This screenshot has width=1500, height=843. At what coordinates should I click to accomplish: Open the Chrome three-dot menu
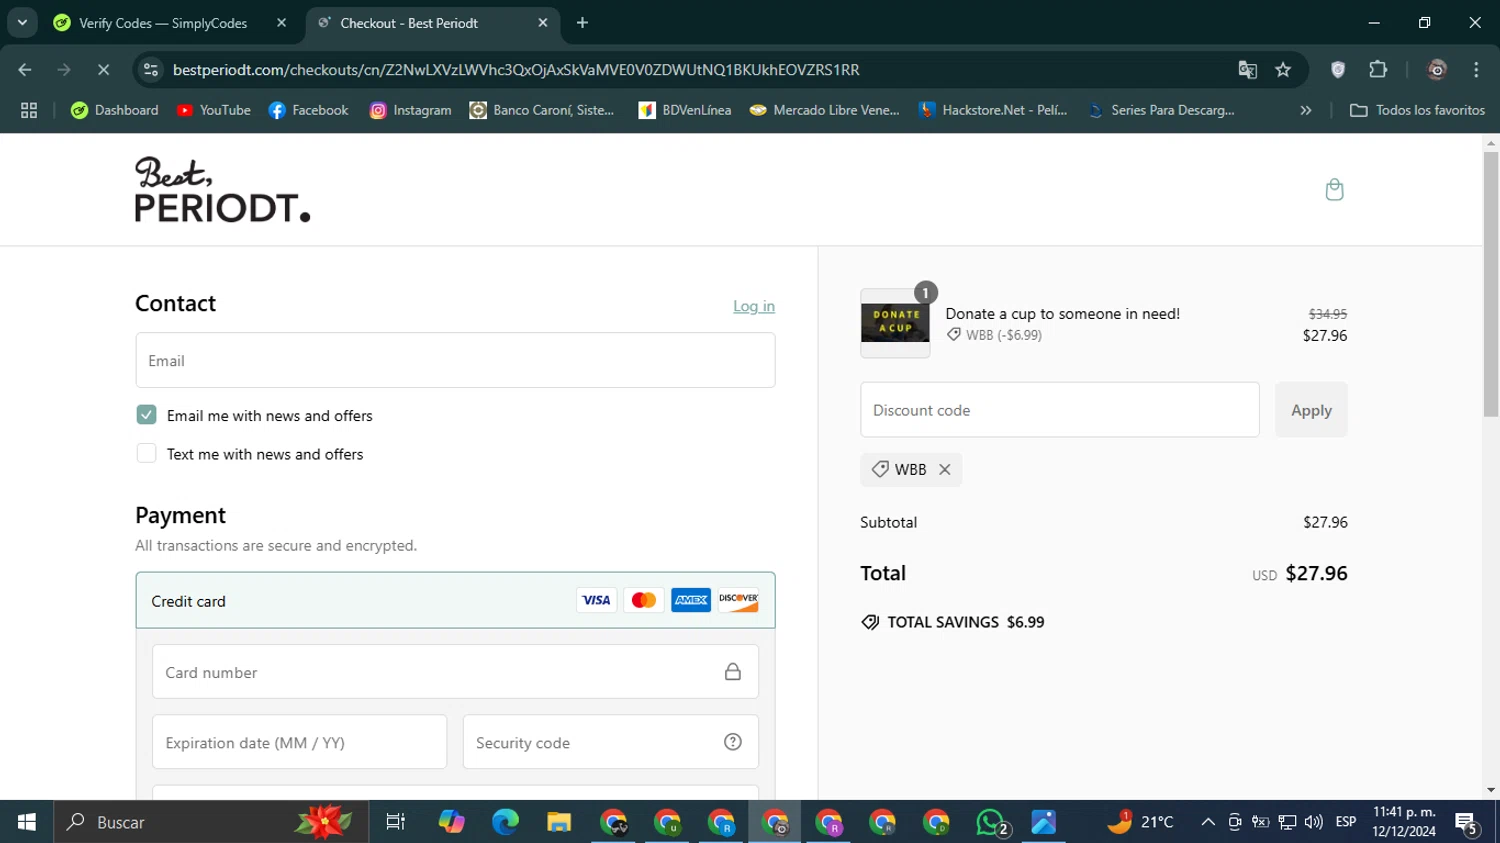tap(1476, 70)
